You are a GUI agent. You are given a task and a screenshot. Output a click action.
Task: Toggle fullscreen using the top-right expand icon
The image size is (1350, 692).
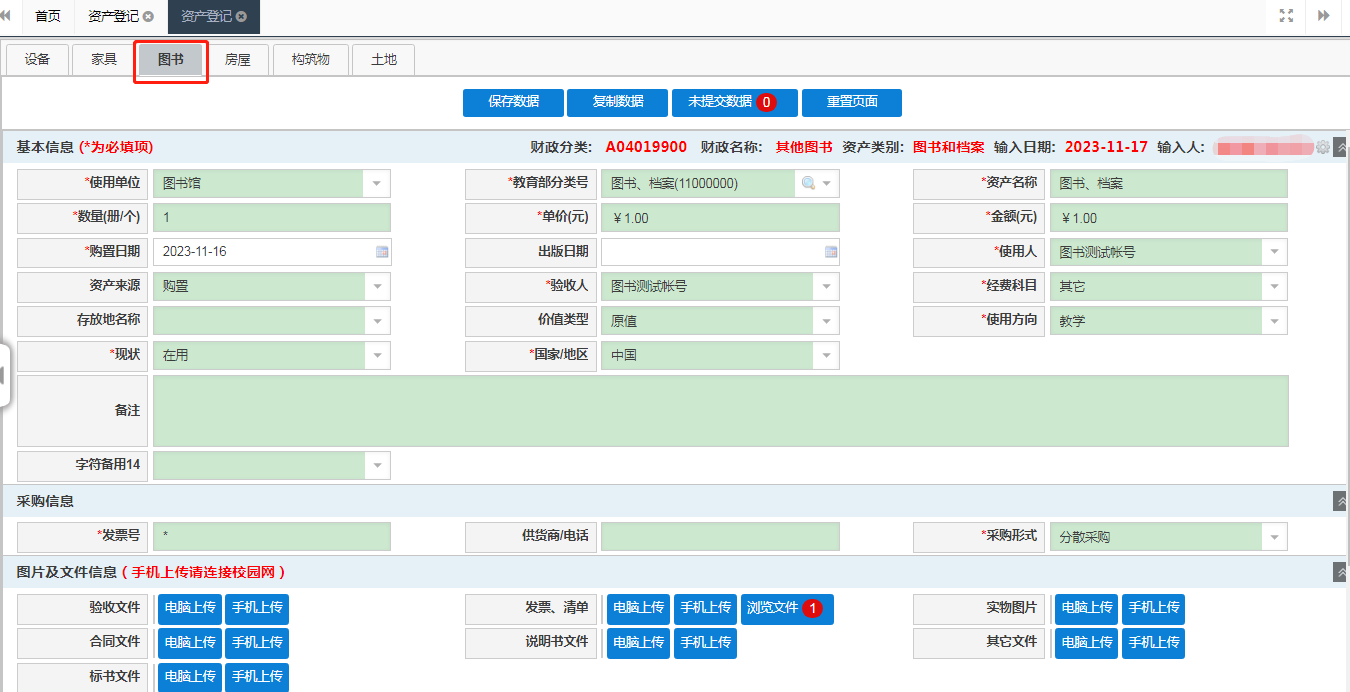click(x=1286, y=16)
